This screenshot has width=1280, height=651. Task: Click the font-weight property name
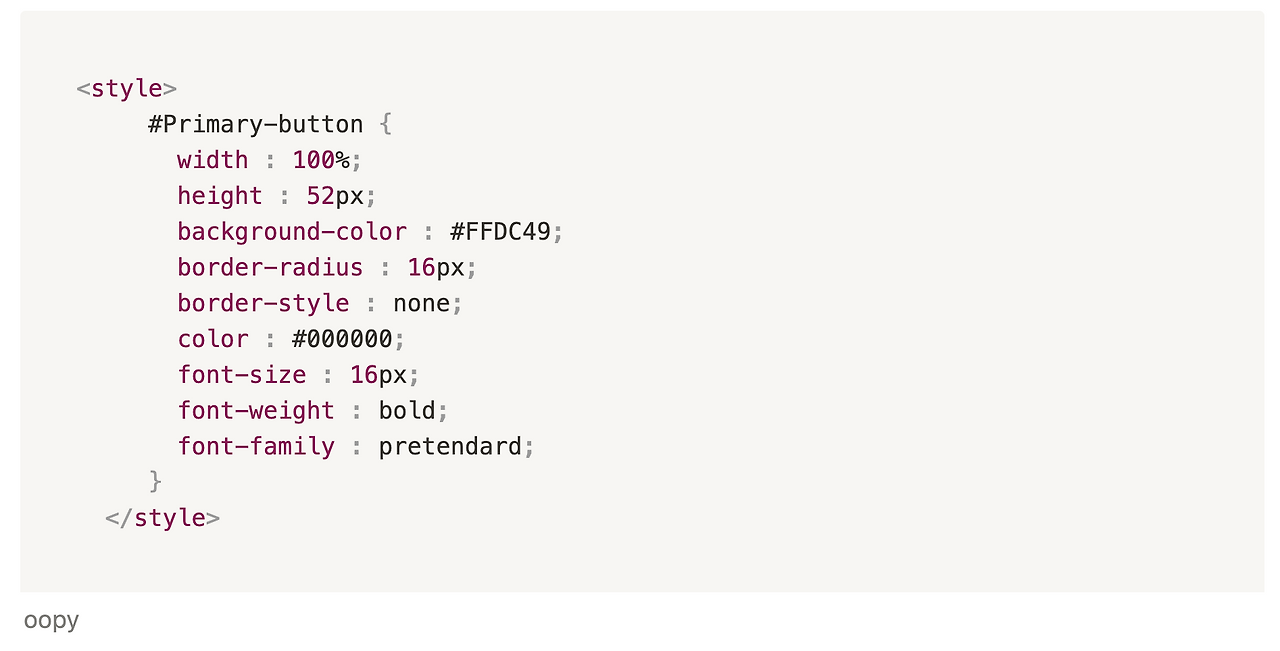(x=256, y=411)
